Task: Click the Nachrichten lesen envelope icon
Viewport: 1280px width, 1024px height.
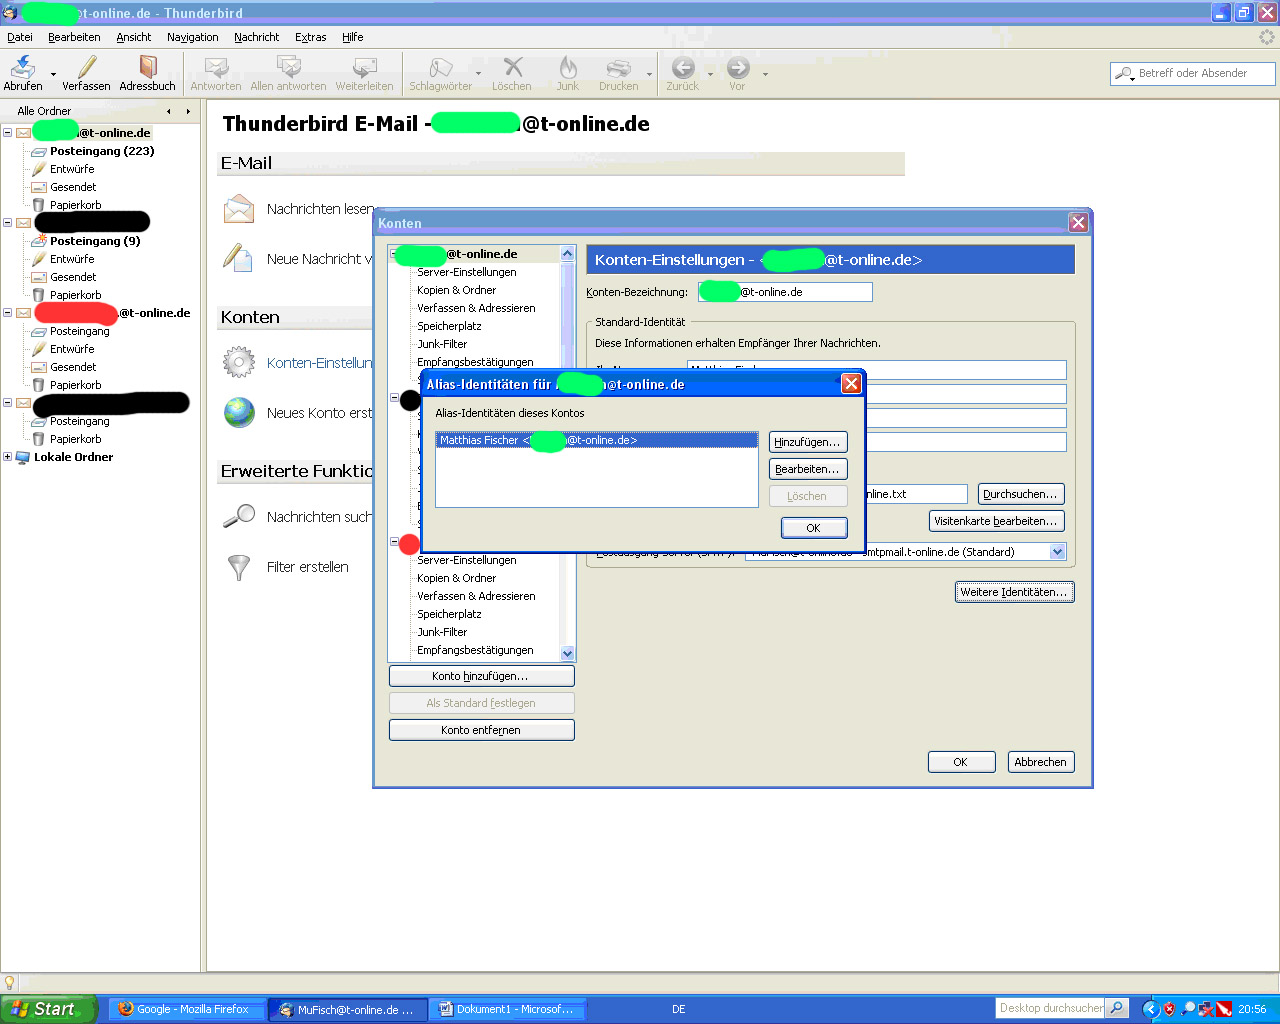Action: 239,209
